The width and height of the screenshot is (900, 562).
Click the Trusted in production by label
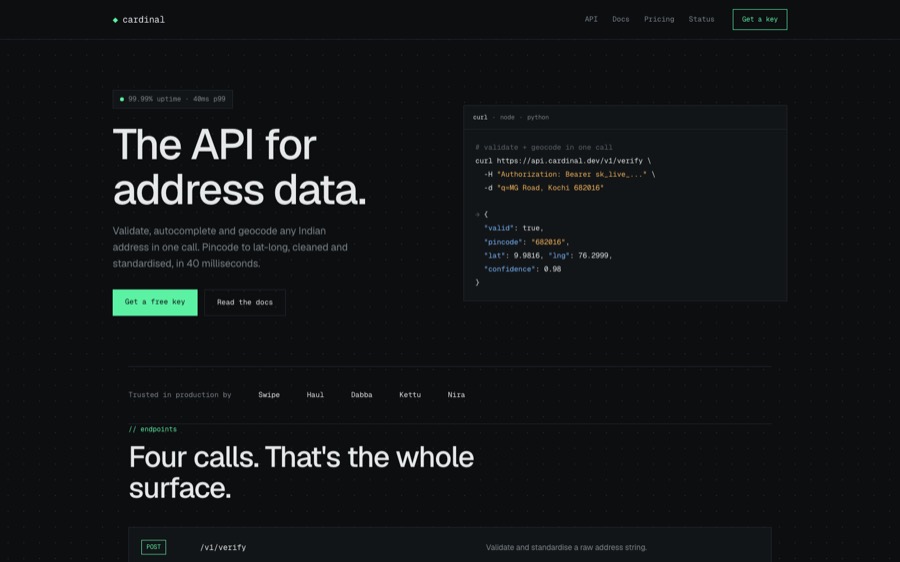tap(180, 395)
